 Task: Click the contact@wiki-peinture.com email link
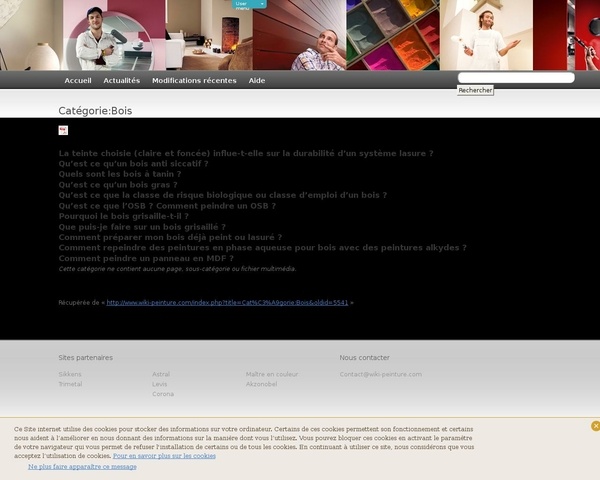pos(380,374)
